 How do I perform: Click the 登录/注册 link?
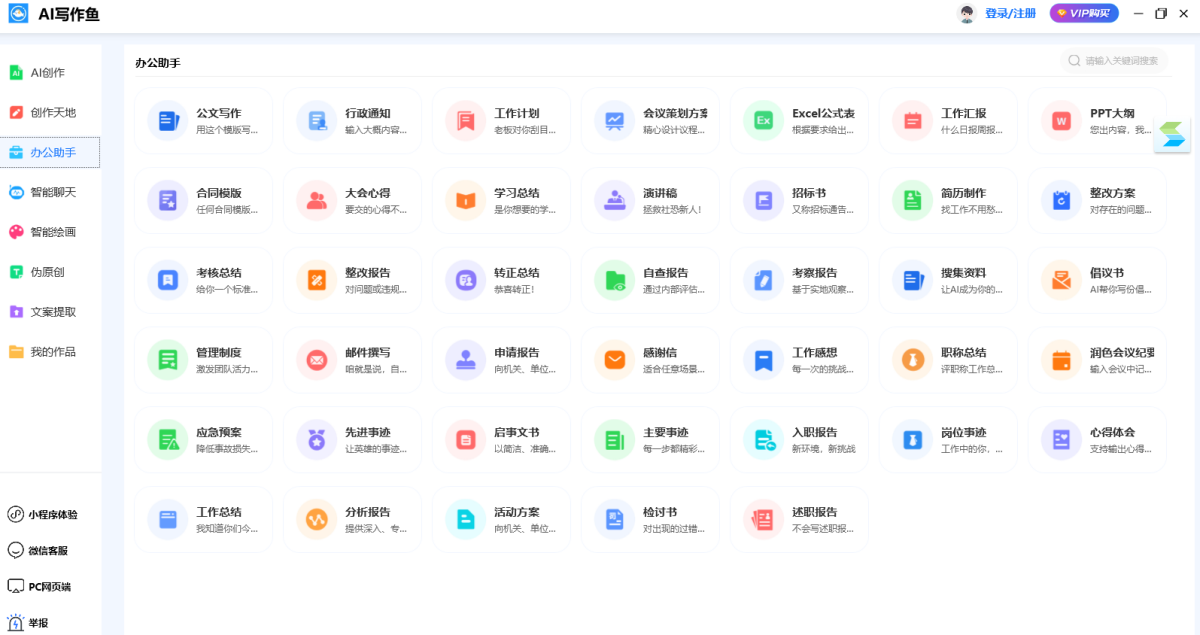coord(1010,14)
